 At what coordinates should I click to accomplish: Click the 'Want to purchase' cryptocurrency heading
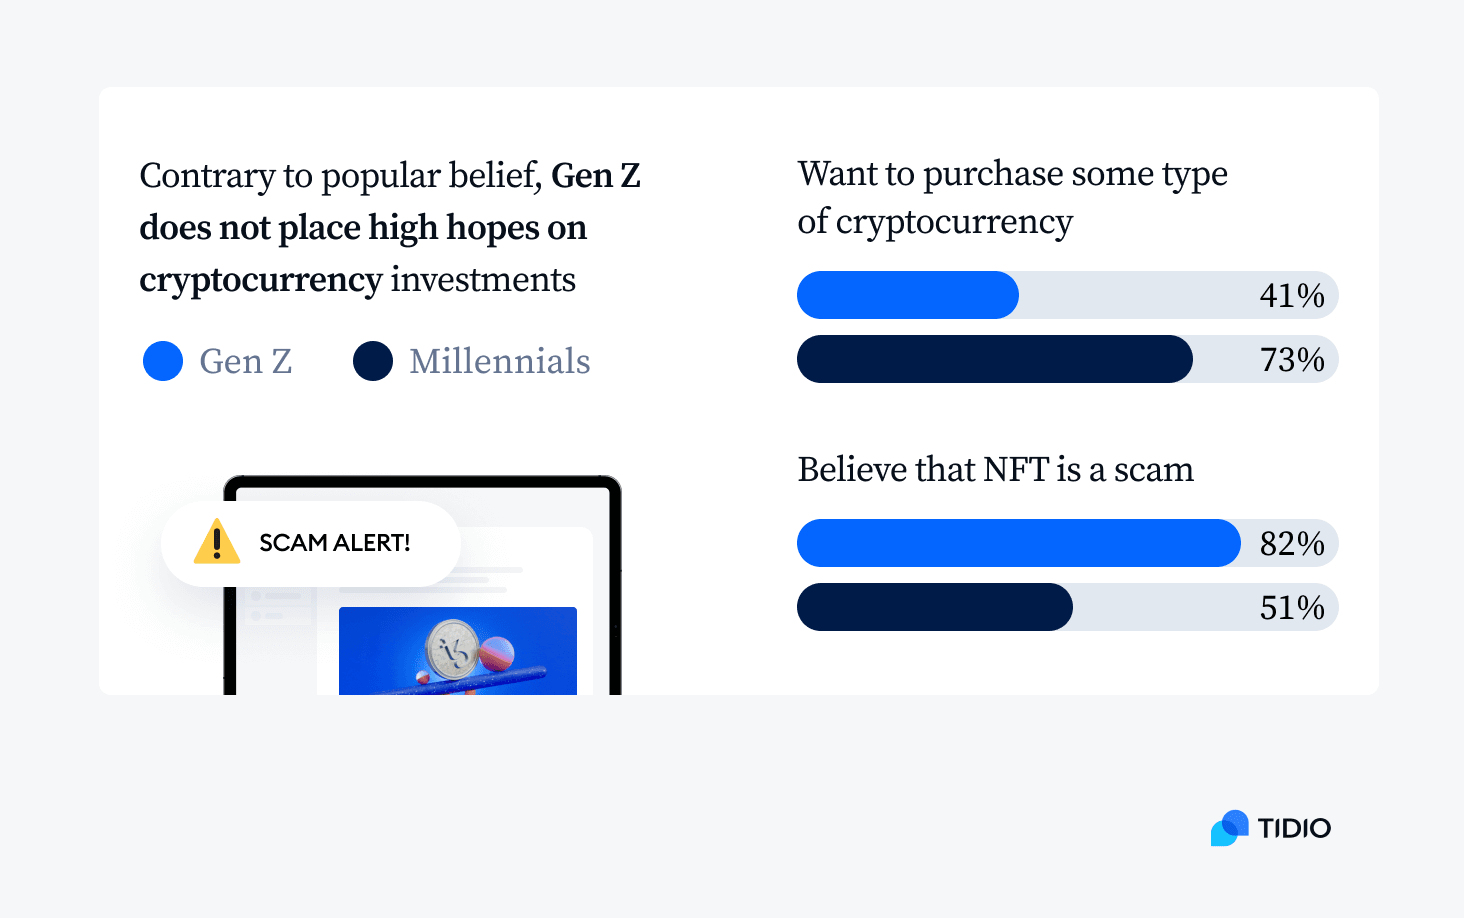pos(1011,197)
